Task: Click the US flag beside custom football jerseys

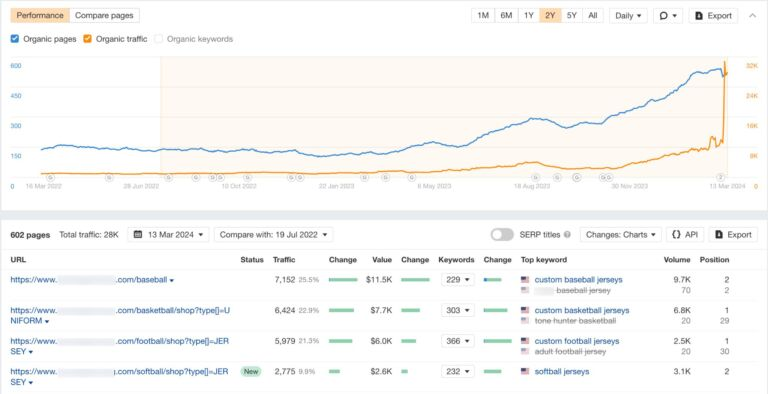Action: [x=525, y=341]
